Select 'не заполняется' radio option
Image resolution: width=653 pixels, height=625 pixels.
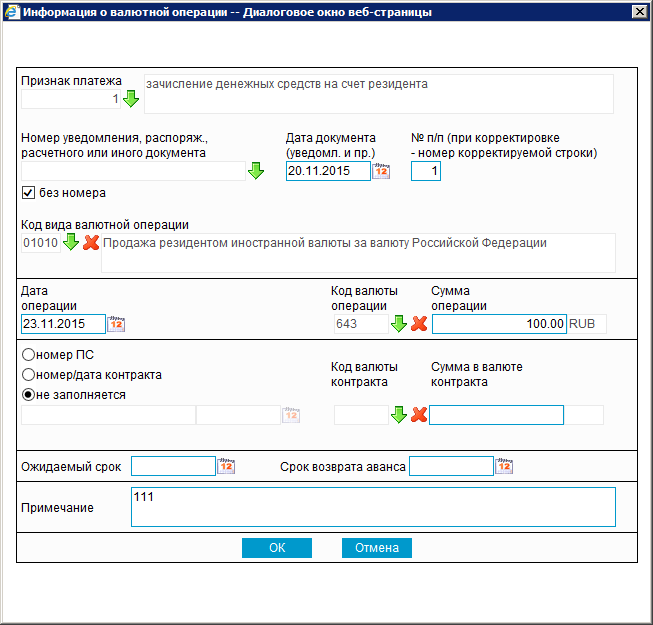pos(28,394)
